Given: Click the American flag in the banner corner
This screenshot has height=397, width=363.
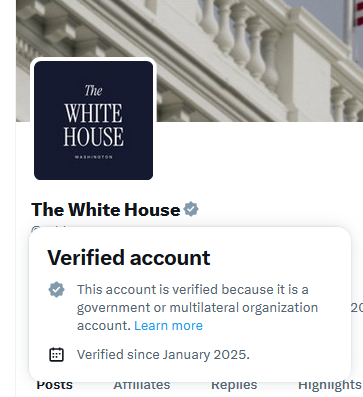Looking at the screenshot, I should tap(358, 13).
